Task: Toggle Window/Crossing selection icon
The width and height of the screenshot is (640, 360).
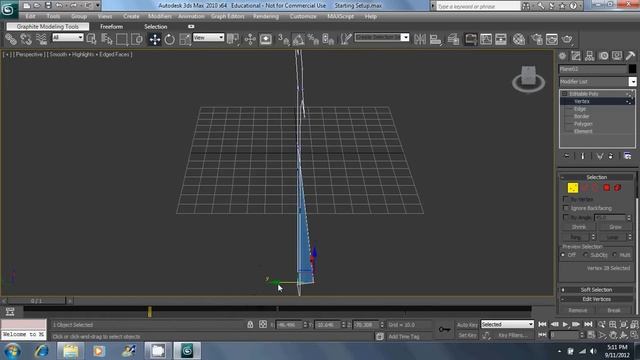Action: click(137, 39)
